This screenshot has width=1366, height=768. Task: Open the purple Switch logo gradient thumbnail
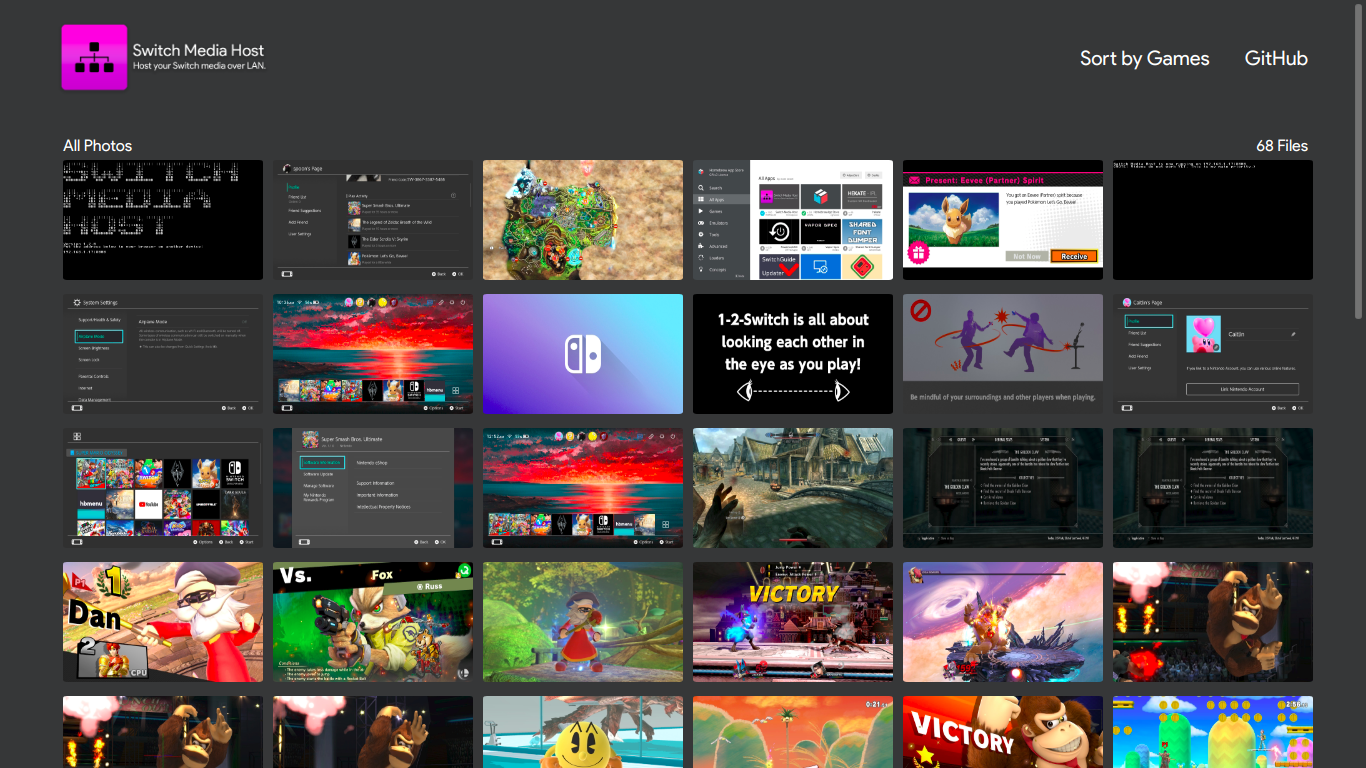click(x=583, y=354)
